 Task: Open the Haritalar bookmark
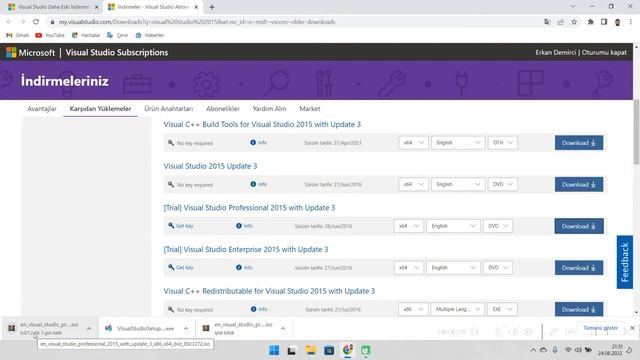86,35
